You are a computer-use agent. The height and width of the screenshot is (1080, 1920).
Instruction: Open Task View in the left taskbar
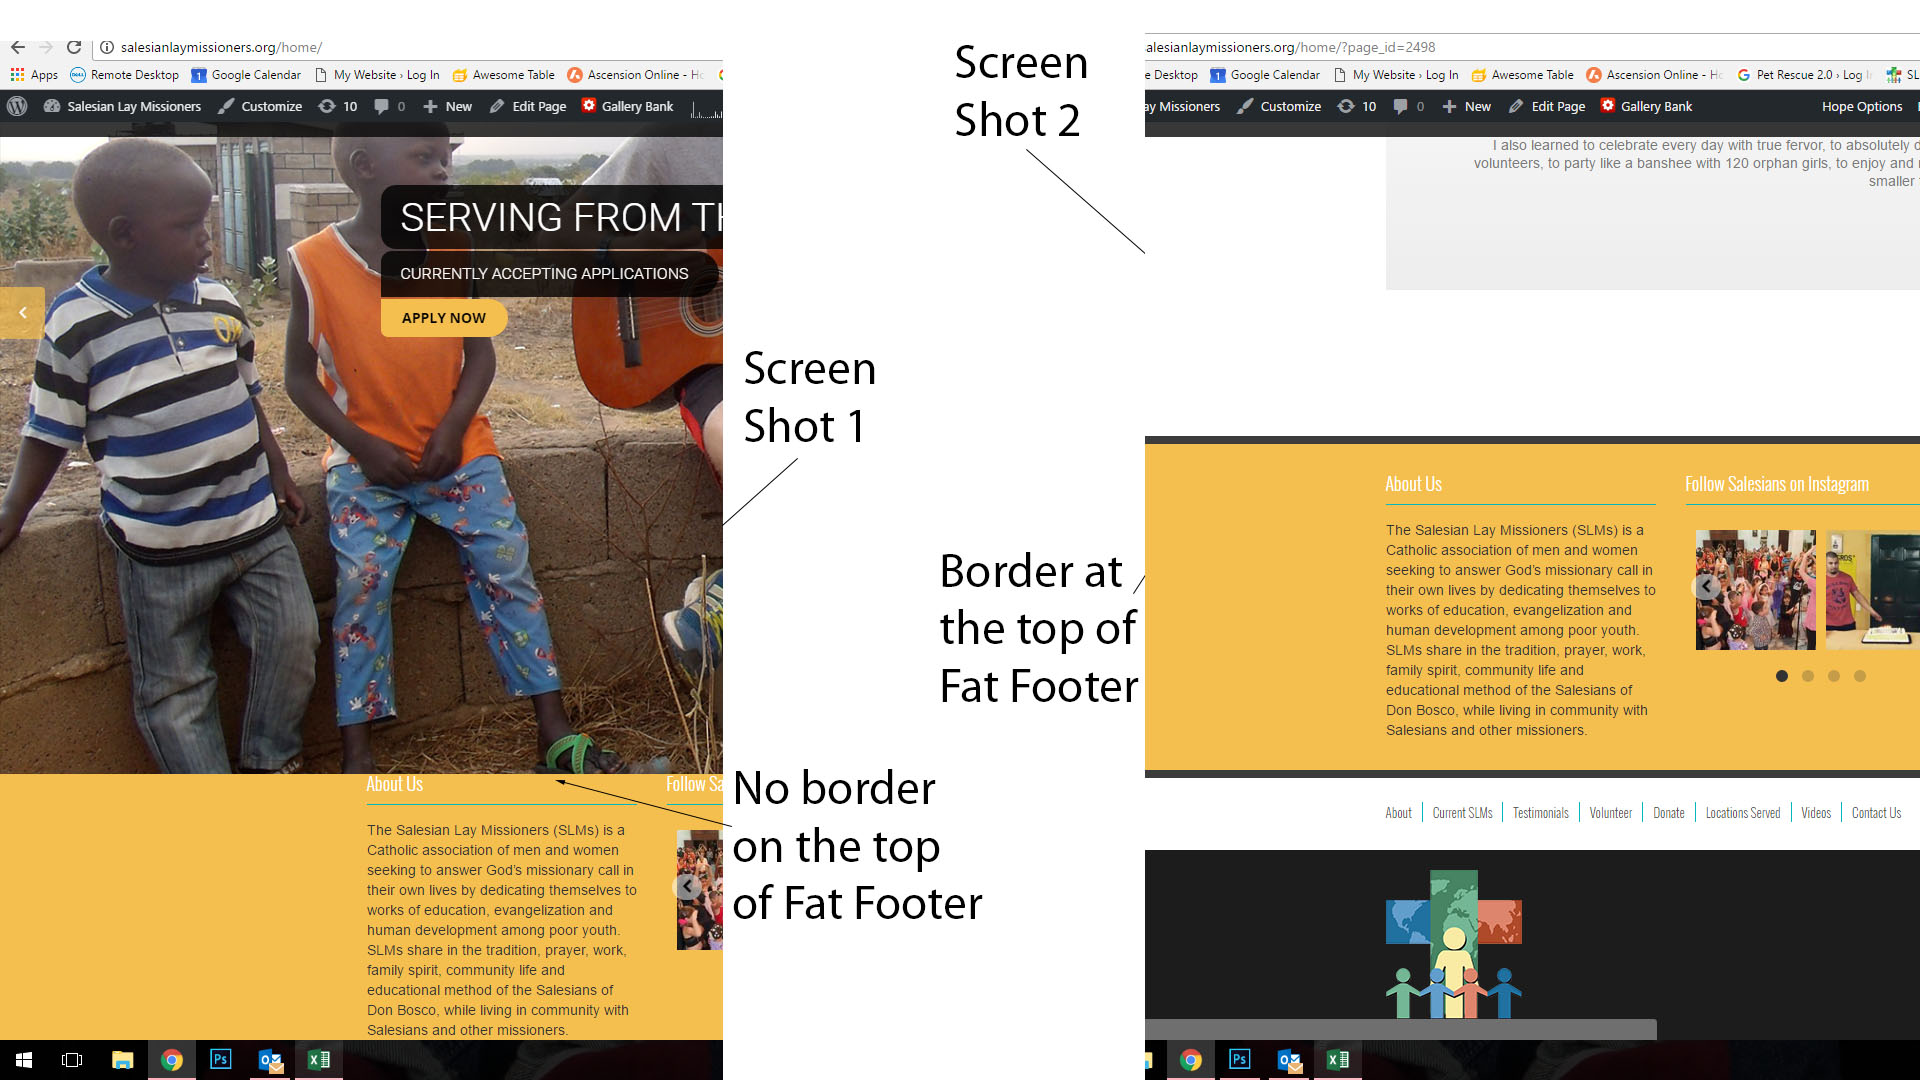[72, 1060]
